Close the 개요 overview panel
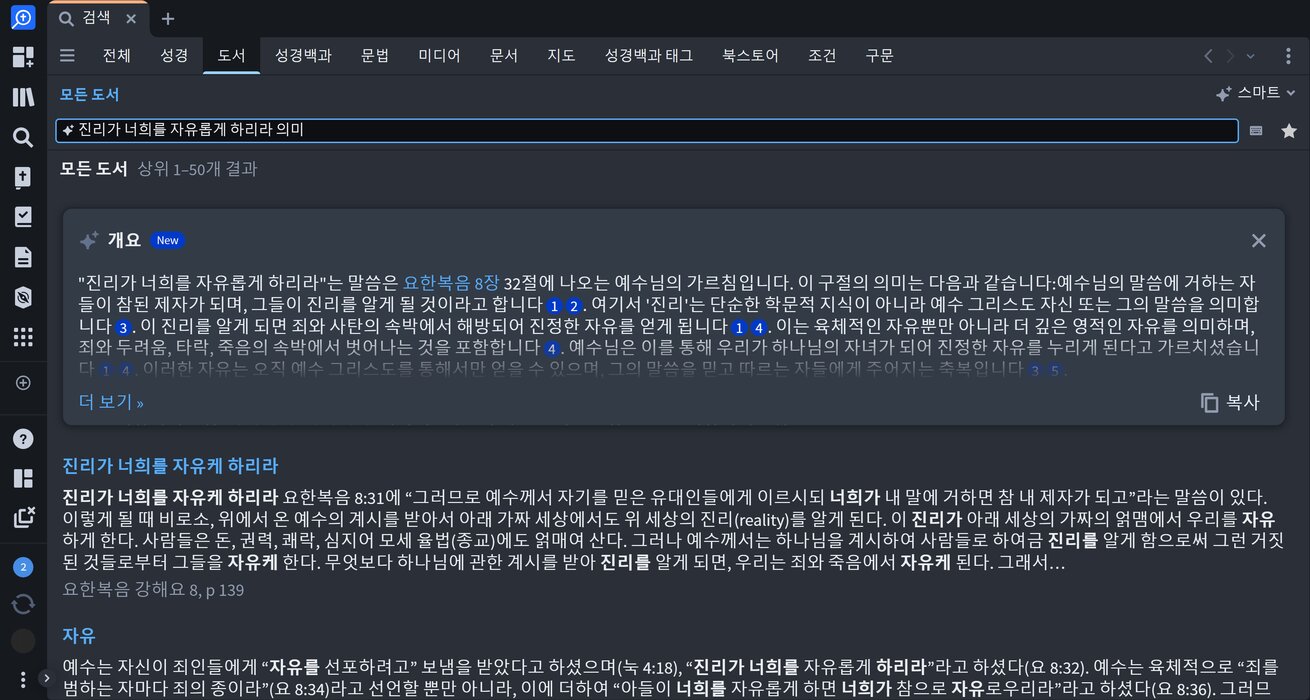The width and height of the screenshot is (1310, 700). click(1258, 240)
